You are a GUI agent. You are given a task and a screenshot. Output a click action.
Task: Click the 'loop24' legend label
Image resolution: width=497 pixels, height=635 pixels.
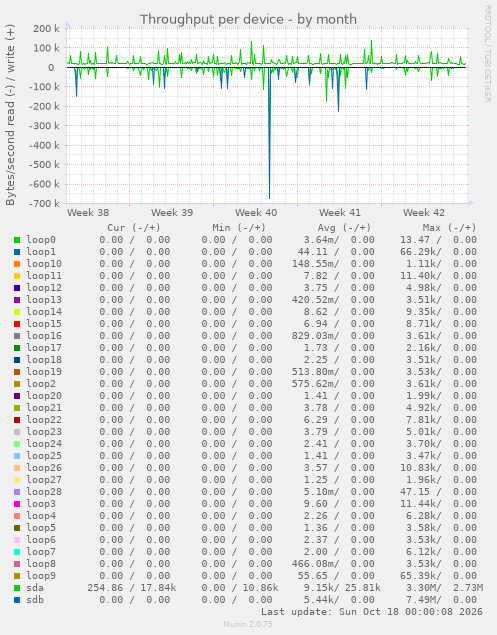[x=44, y=444]
